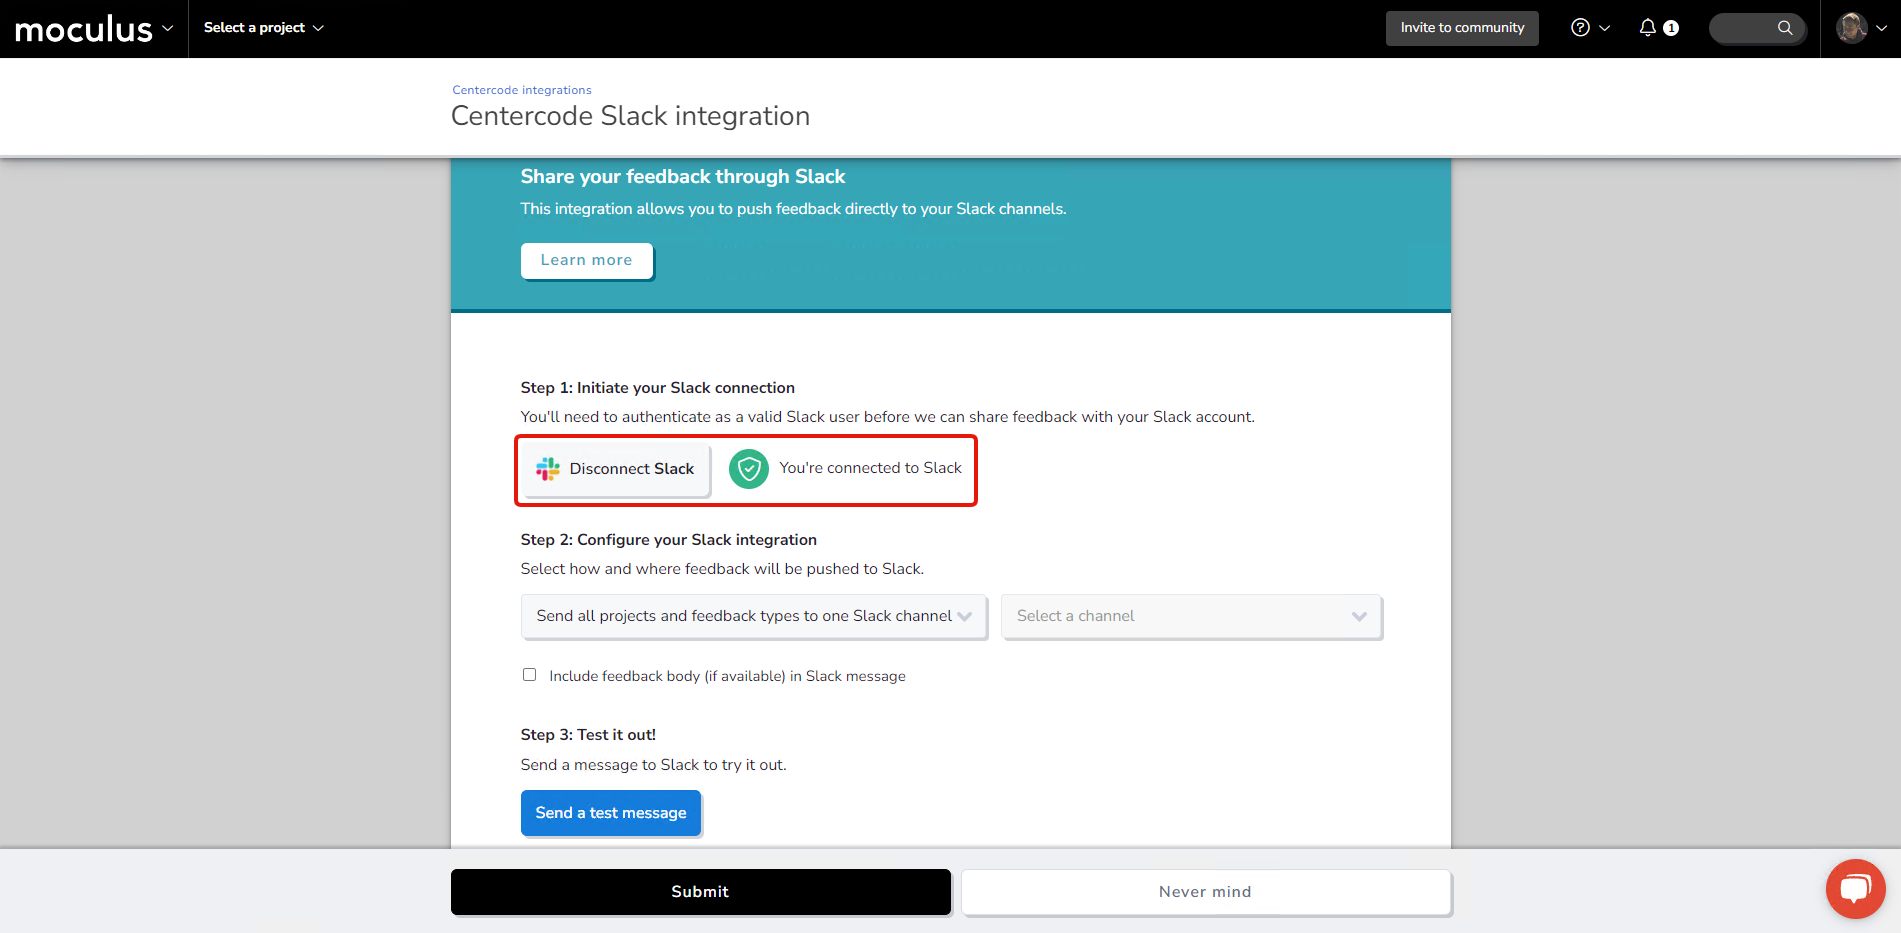The image size is (1901, 933).
Task: Click the search magnifier icon
Action: click(x=1785, y=28)
